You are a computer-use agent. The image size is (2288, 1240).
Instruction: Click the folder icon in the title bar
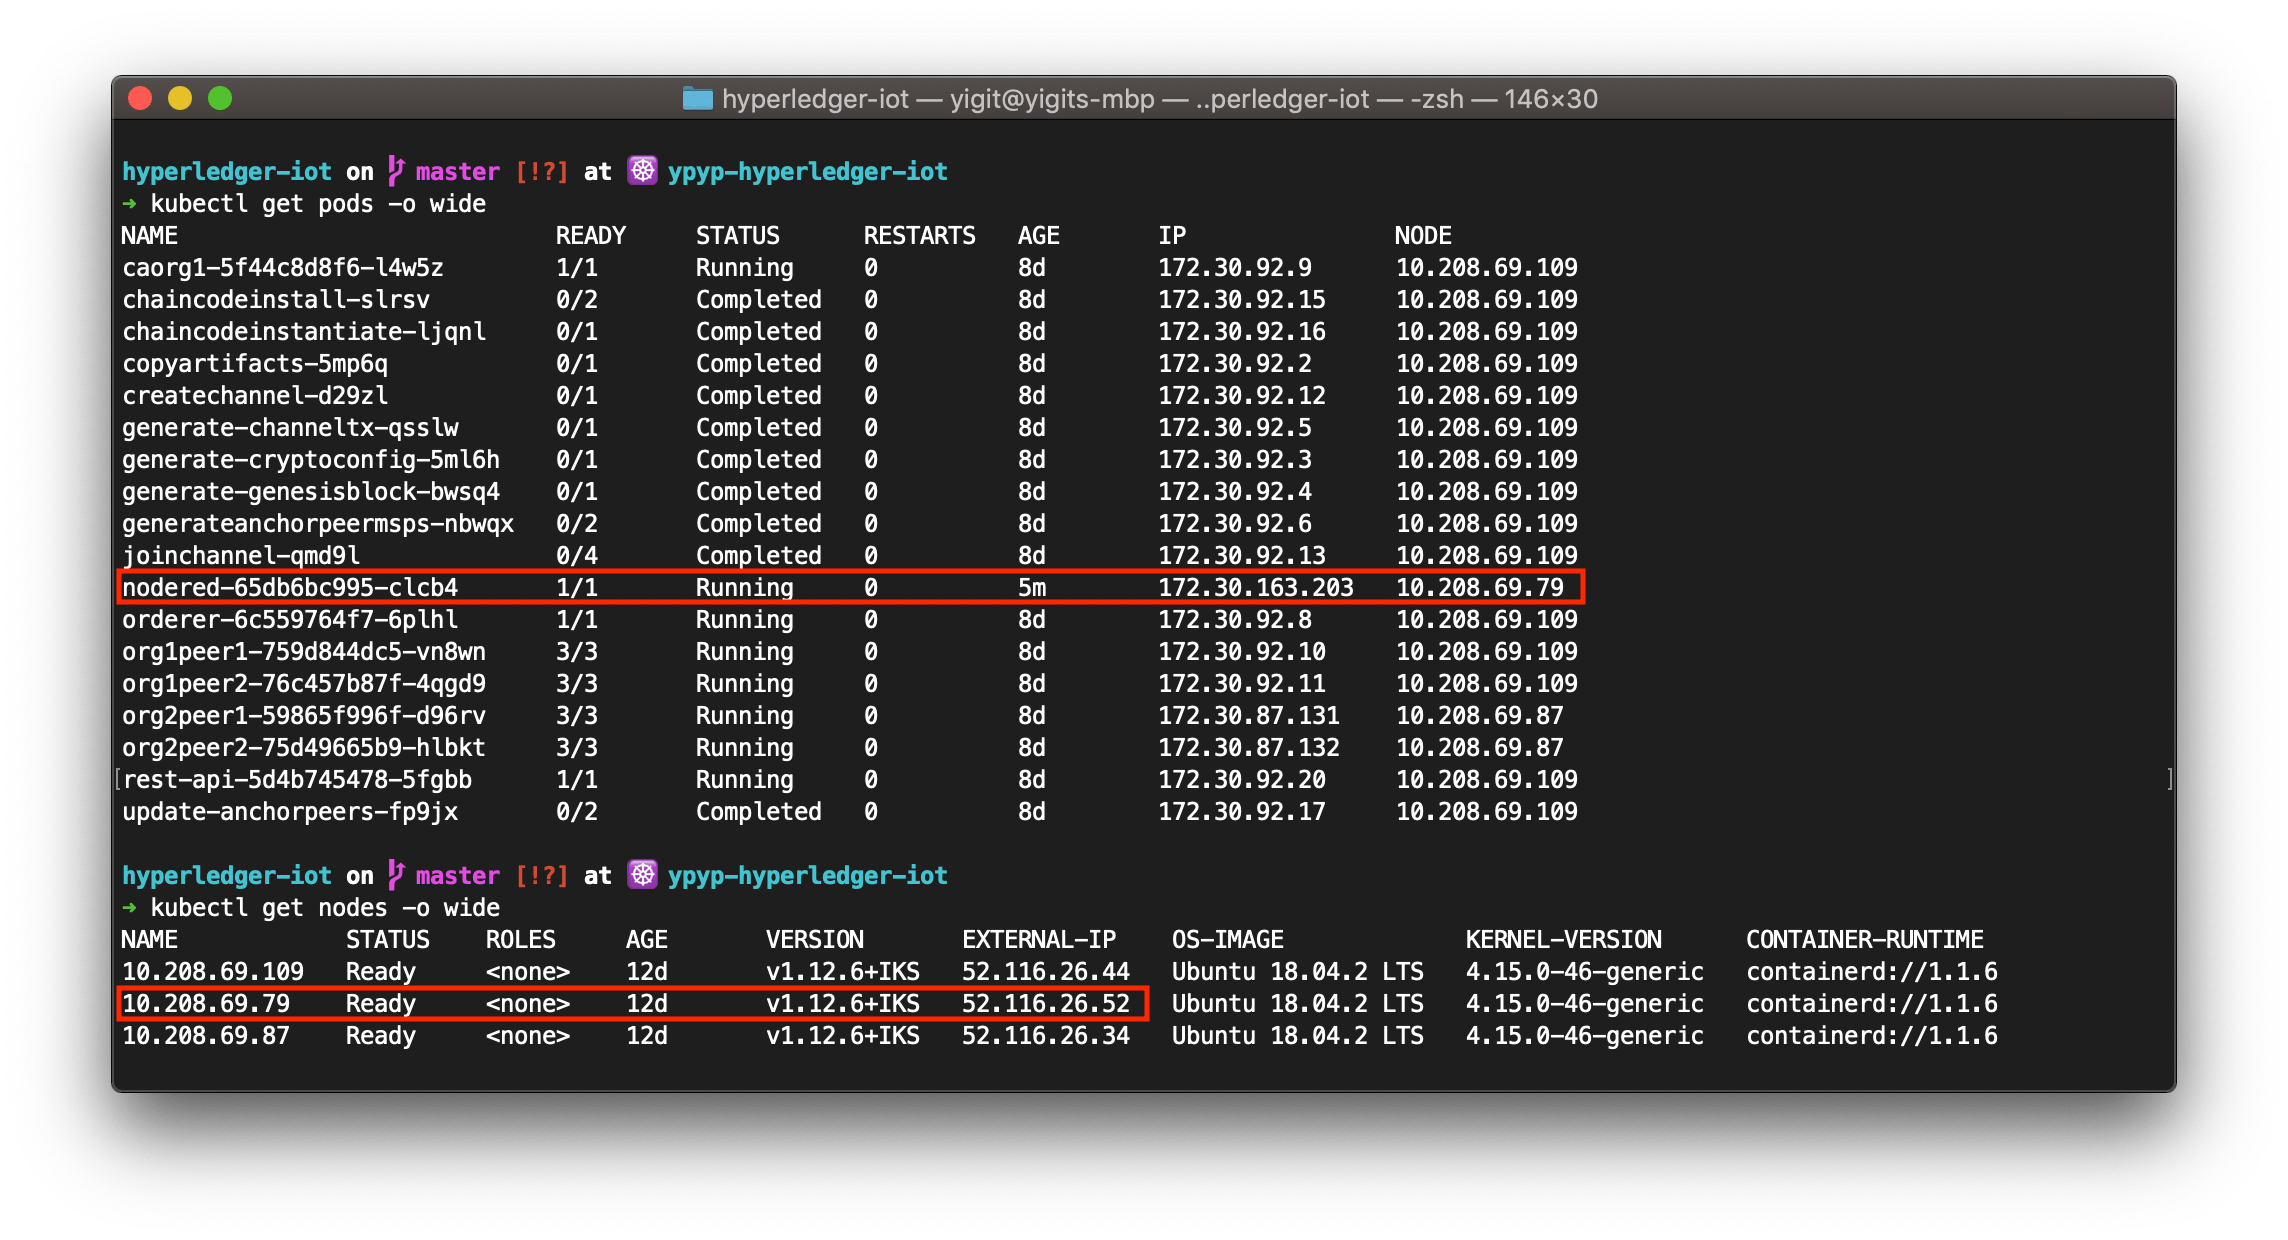(x=697, y=99)
